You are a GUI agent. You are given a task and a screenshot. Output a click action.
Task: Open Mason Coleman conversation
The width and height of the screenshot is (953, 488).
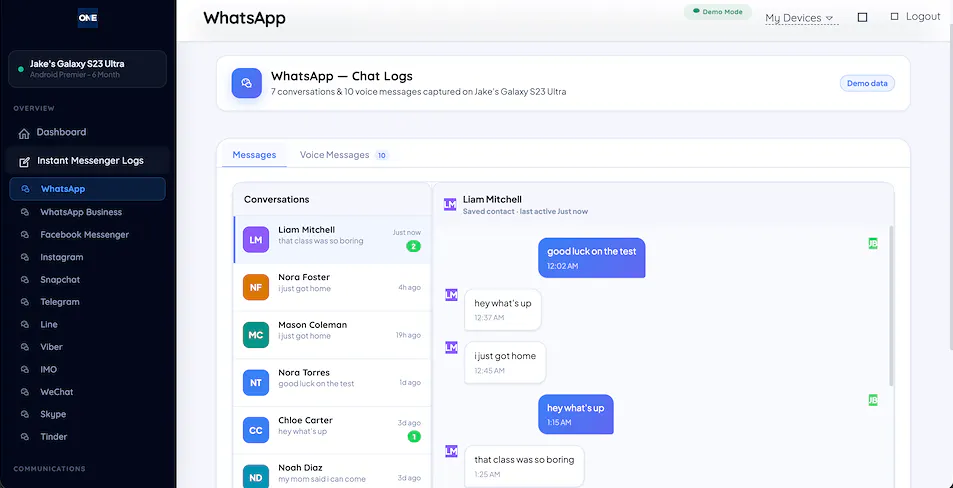(332, 335)
